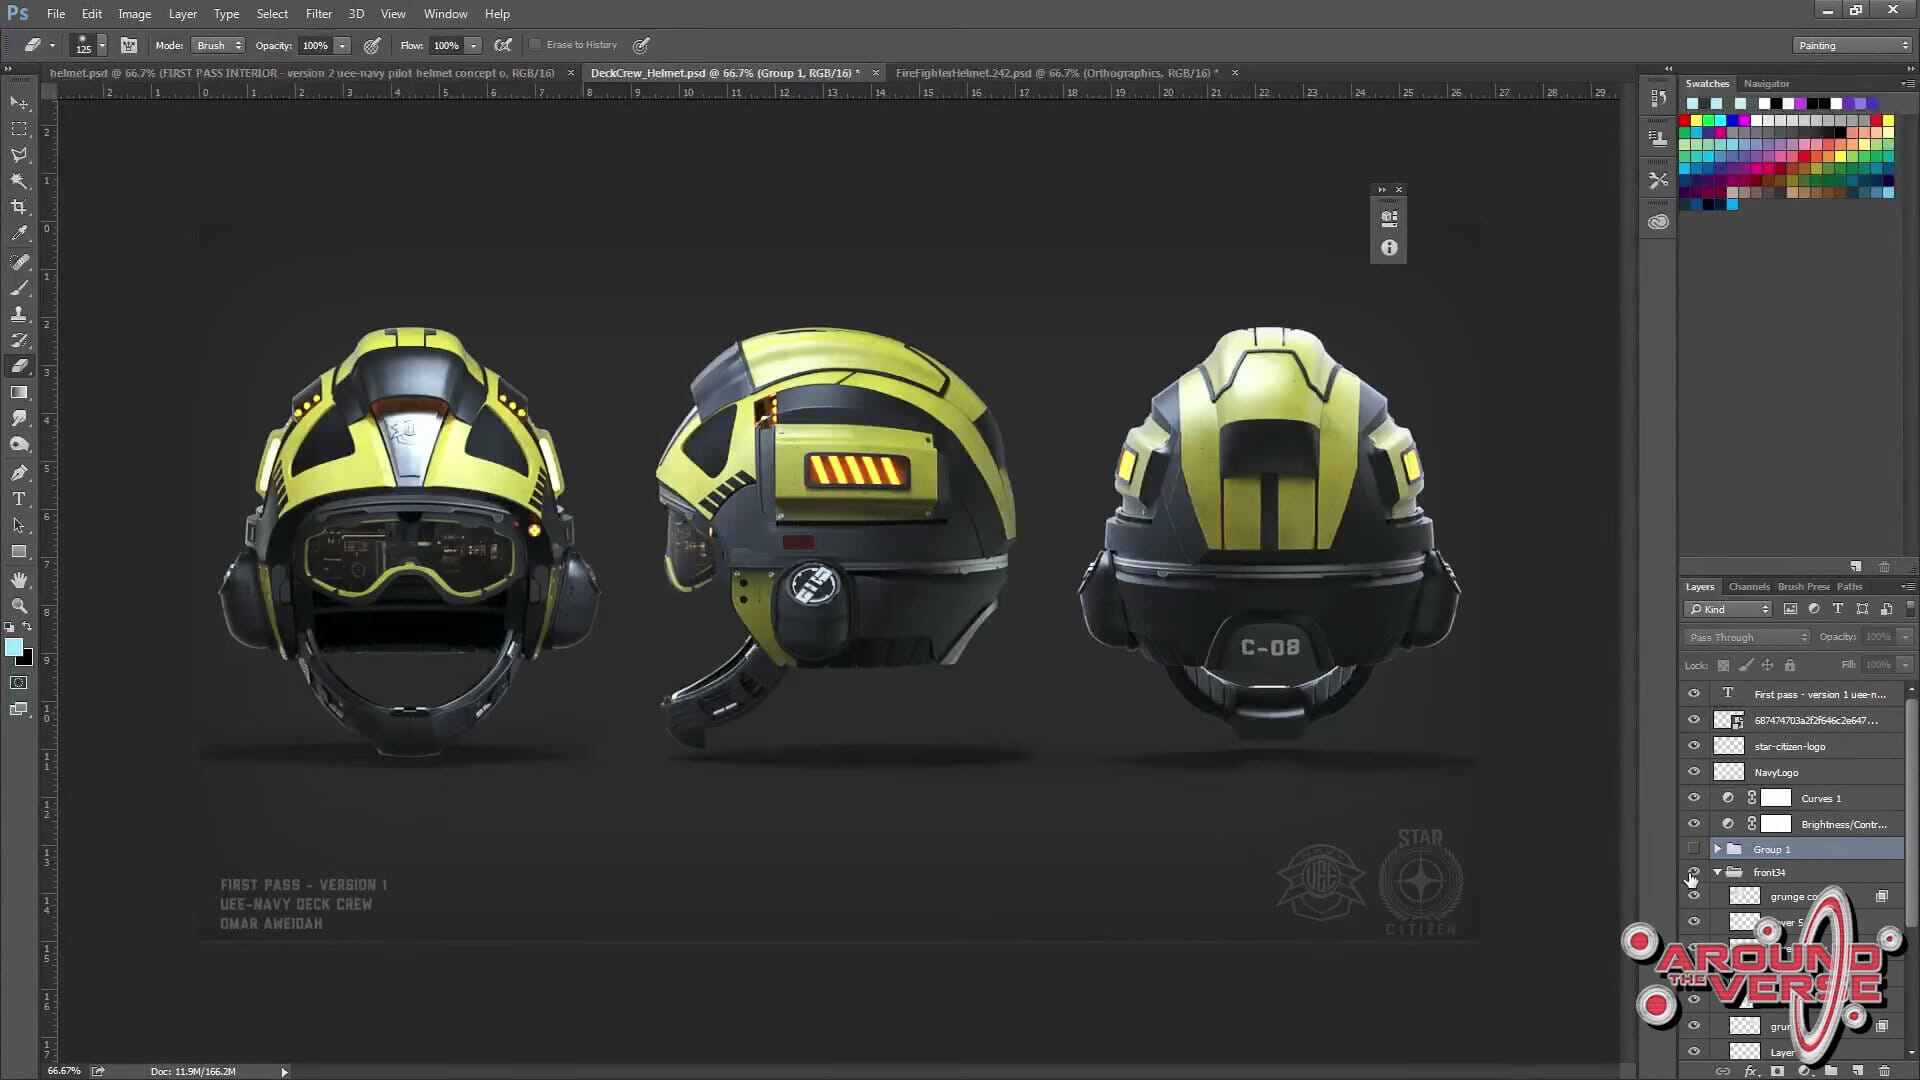
Task: Select the Gradient tool
Action: [x=19, y=392]
